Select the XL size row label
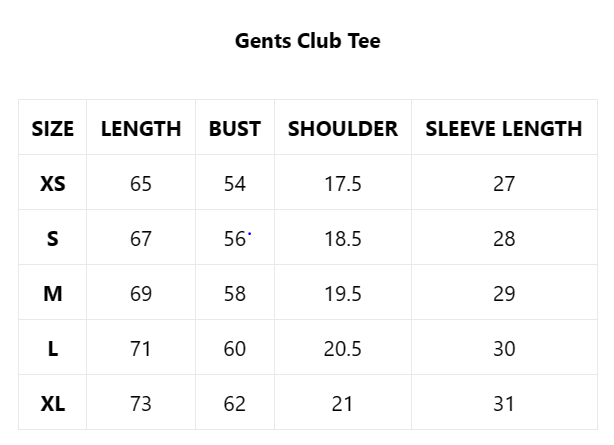 point(53,404)
